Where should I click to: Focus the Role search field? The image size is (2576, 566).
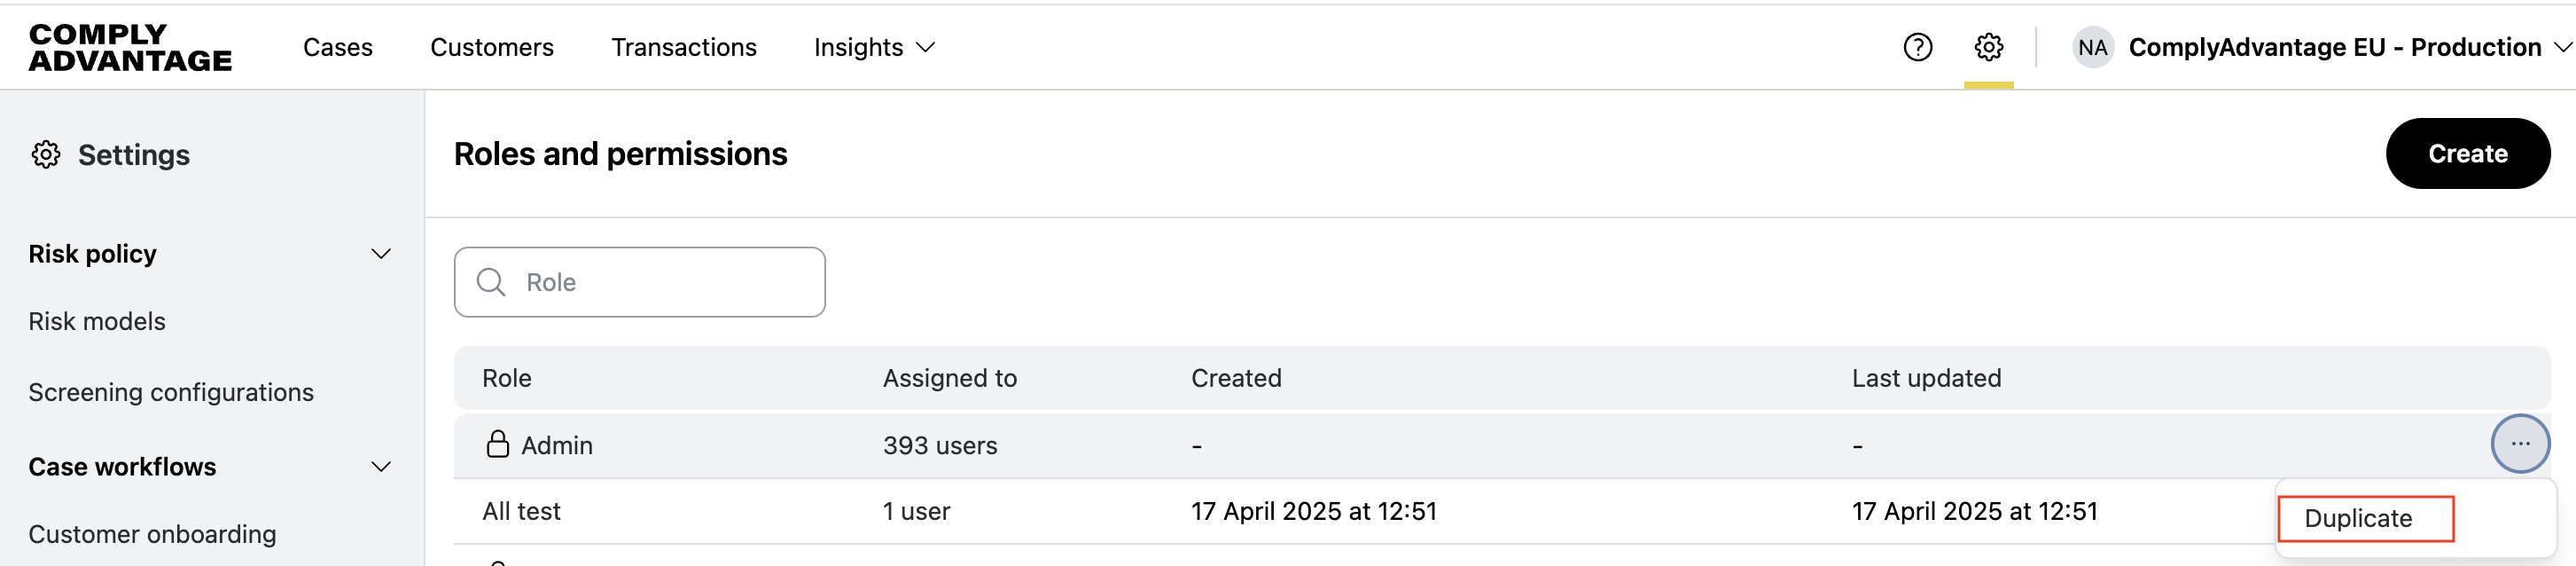(x=660, y=282)
